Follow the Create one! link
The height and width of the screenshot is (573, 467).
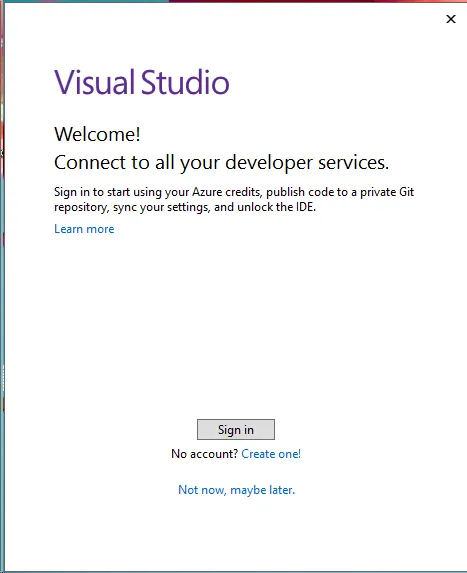[x=271, y=454]
